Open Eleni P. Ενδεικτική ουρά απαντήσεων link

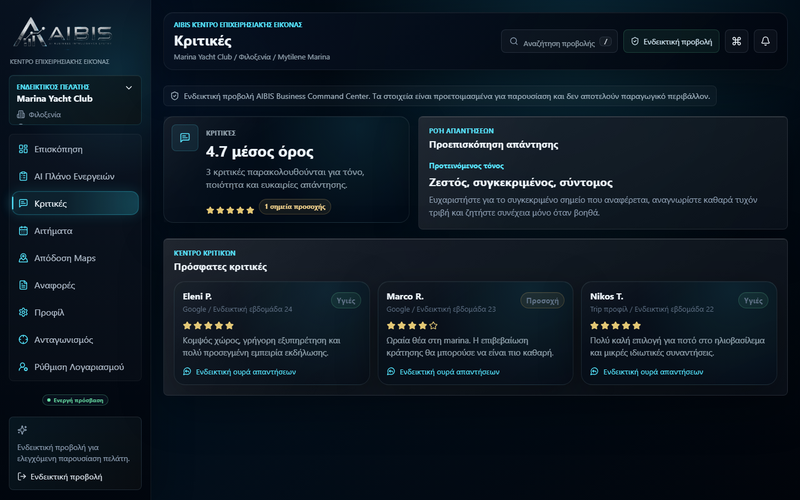tap(239, 372)
